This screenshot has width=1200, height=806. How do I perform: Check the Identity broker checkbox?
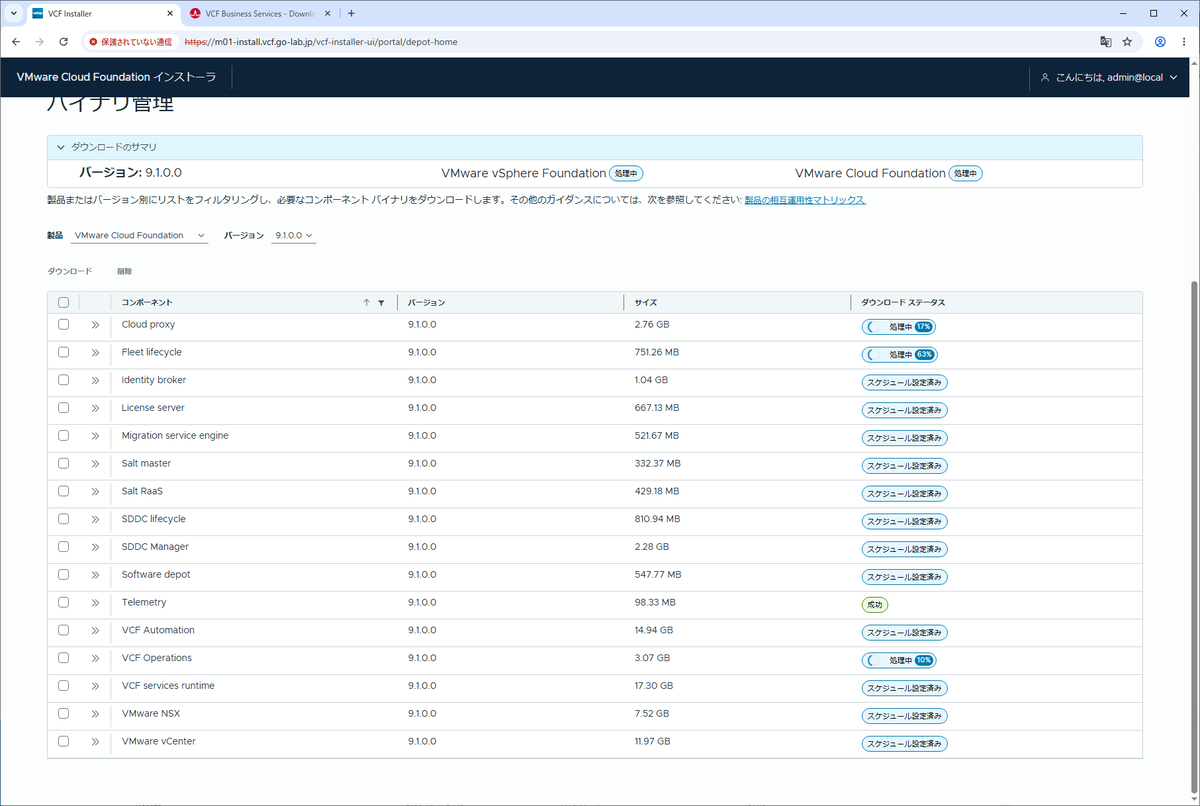click(x=63, y=380)
